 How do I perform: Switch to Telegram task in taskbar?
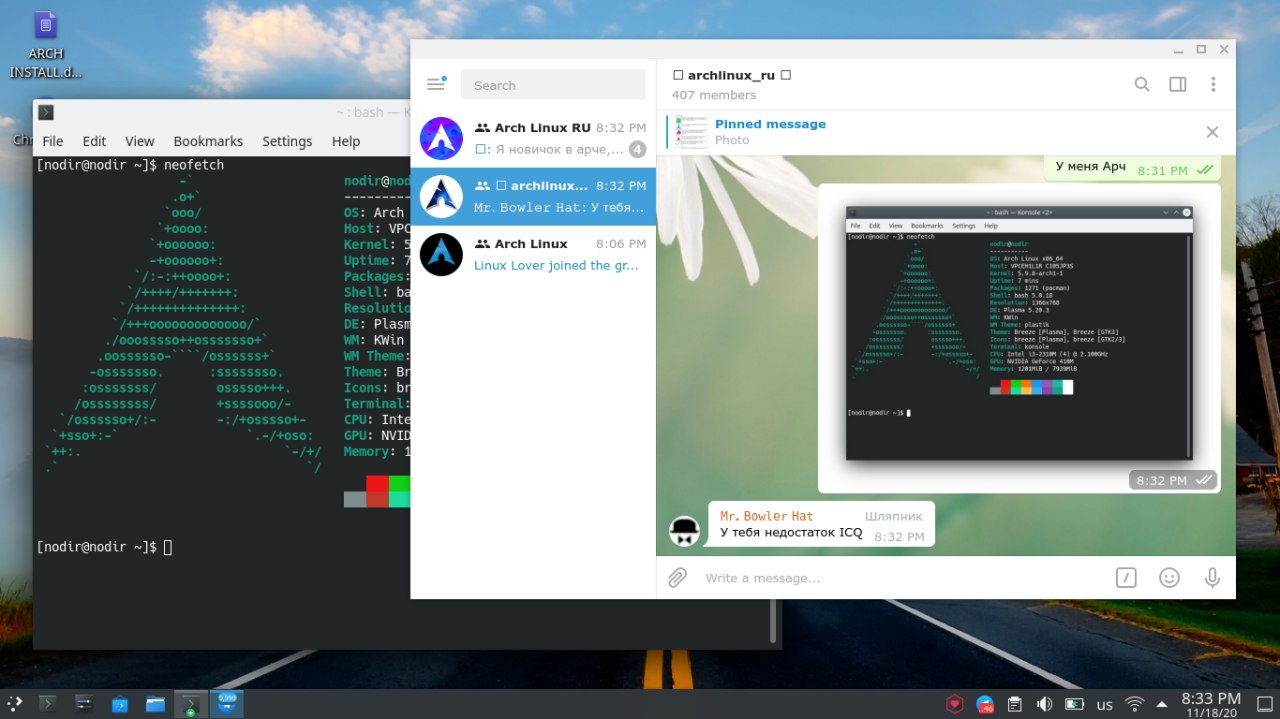coord(227,704)
